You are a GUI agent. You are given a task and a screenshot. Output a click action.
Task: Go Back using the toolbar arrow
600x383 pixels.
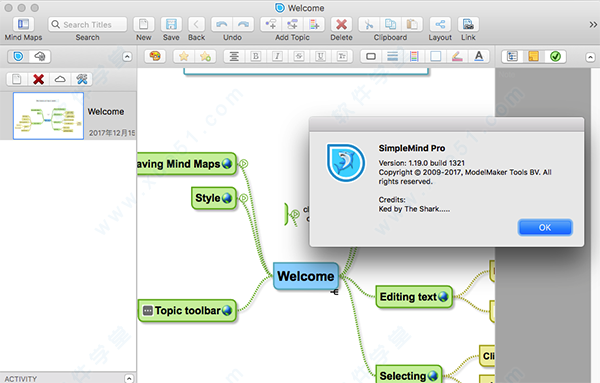[196, 24]
